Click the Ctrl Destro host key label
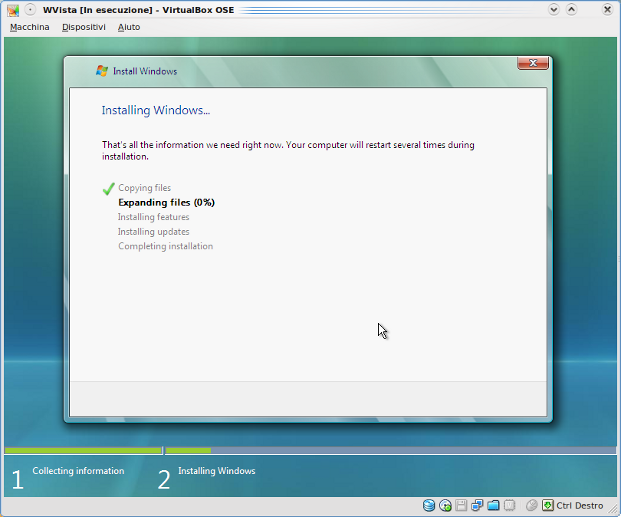Viewport: 621px width, 517px height. pyautogui.click(x=579, y=506)
